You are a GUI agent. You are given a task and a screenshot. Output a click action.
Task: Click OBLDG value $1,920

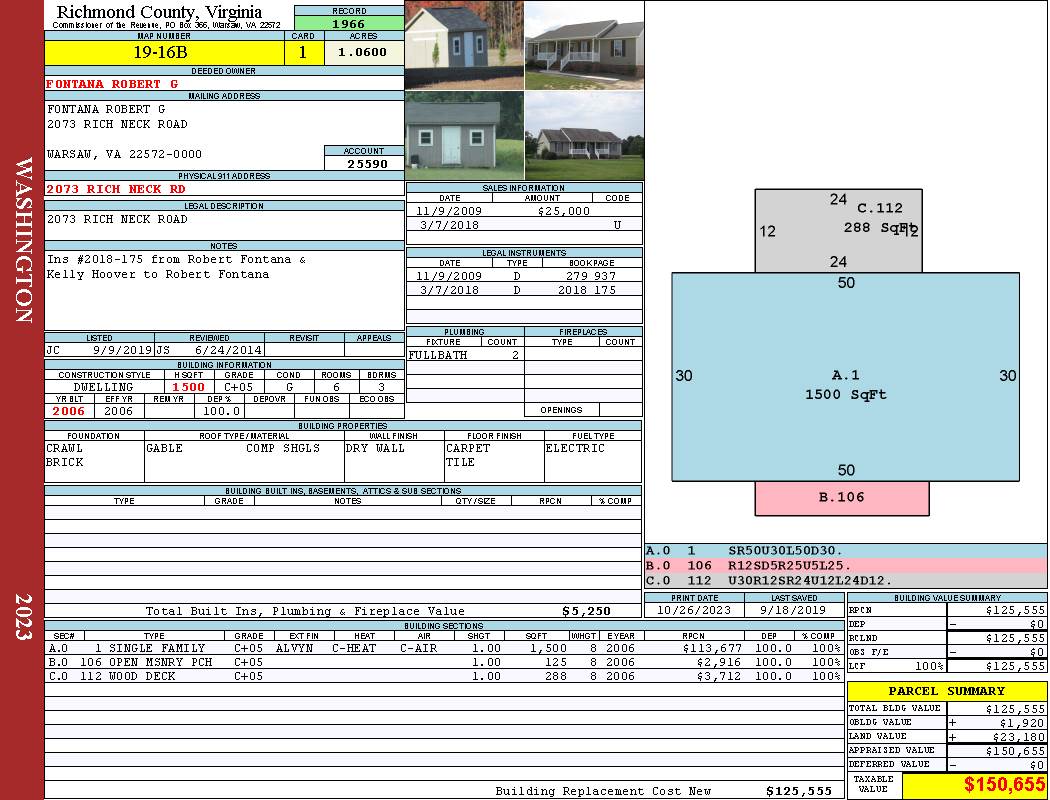[x=1022, y=723]
